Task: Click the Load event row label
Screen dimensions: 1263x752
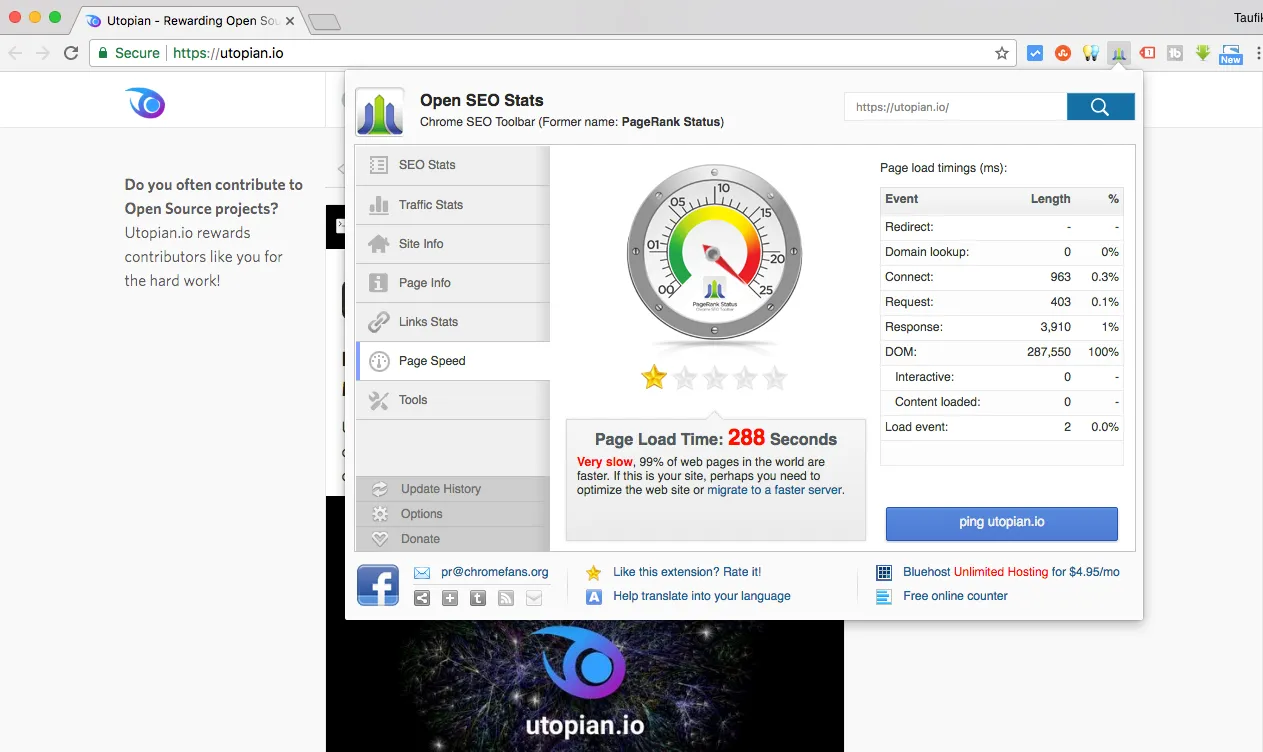Action: [x=917, y=427]
